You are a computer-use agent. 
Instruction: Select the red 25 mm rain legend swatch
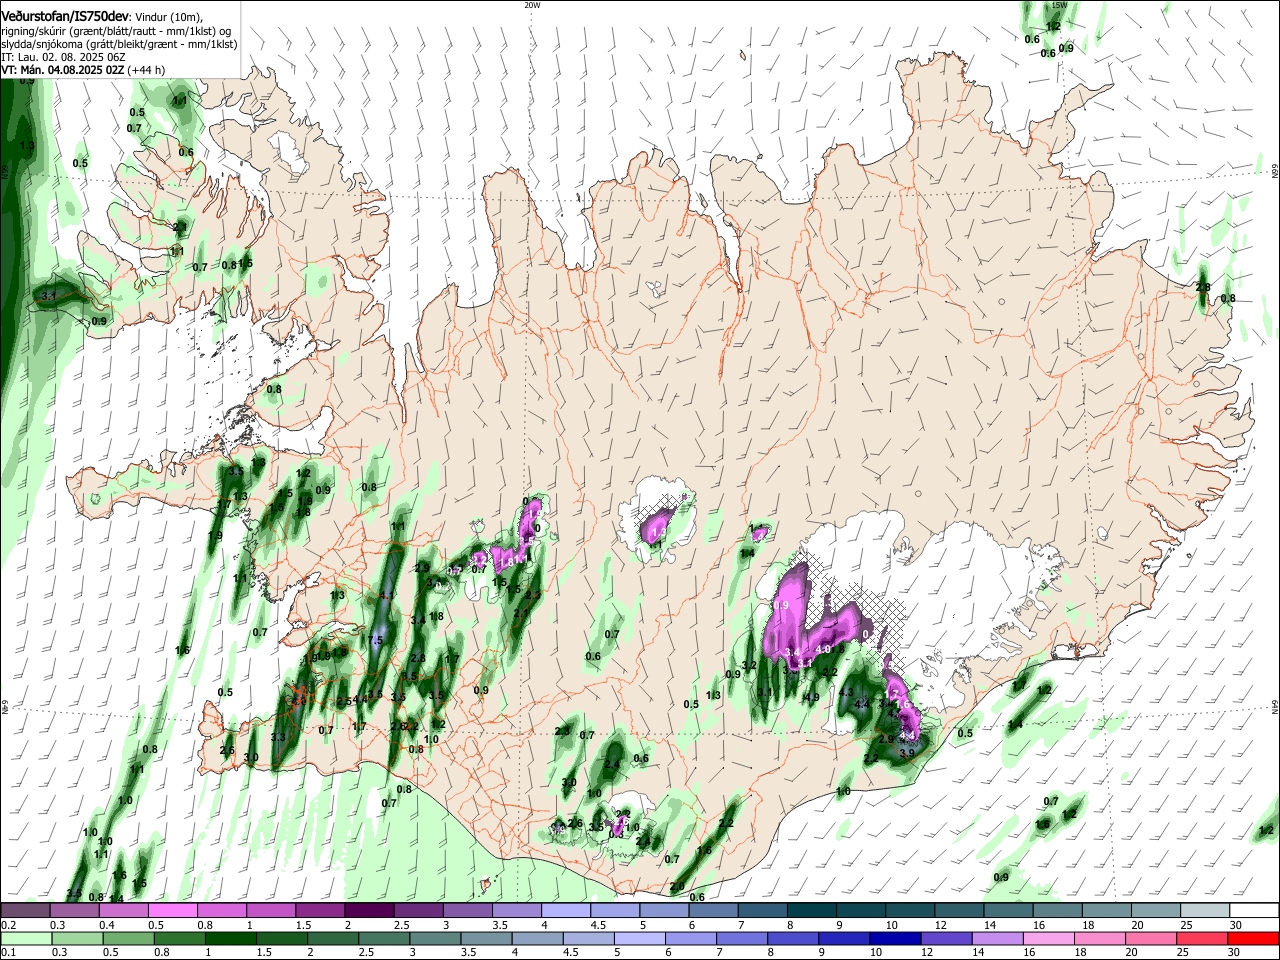[1202, 939]
